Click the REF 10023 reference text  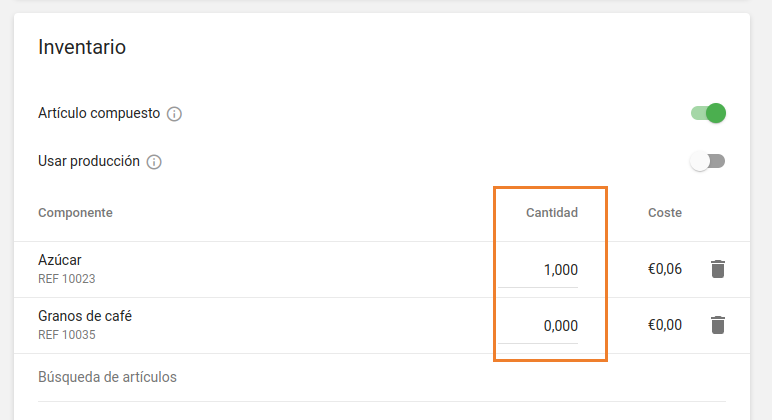pyautogui.click(x=67, y=279)
